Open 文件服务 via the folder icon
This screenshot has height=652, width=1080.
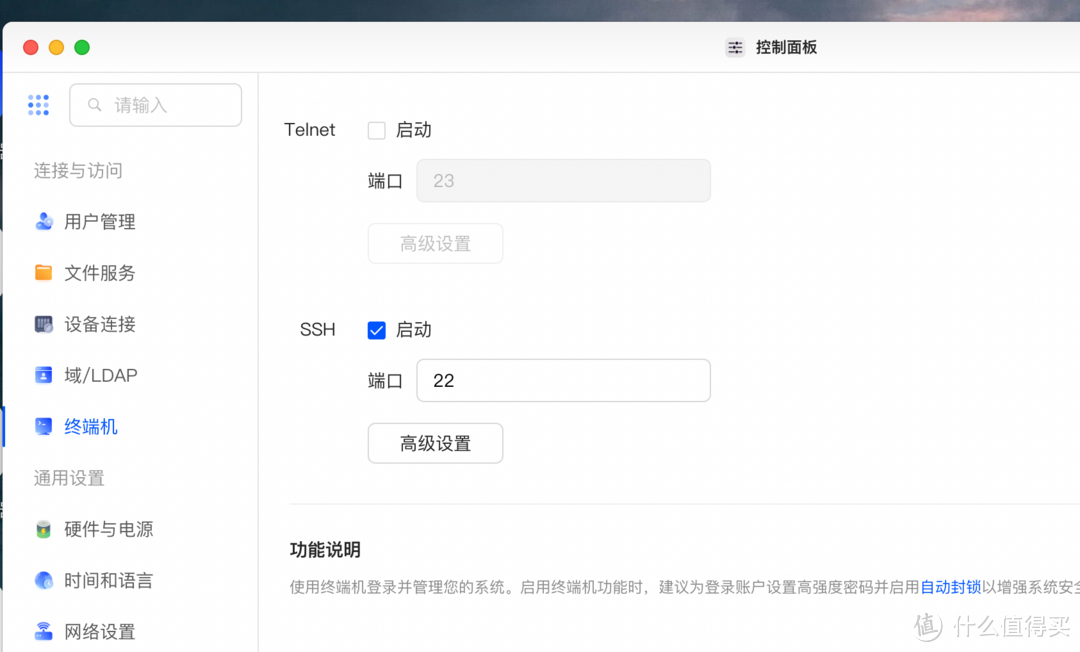[44, 272]
